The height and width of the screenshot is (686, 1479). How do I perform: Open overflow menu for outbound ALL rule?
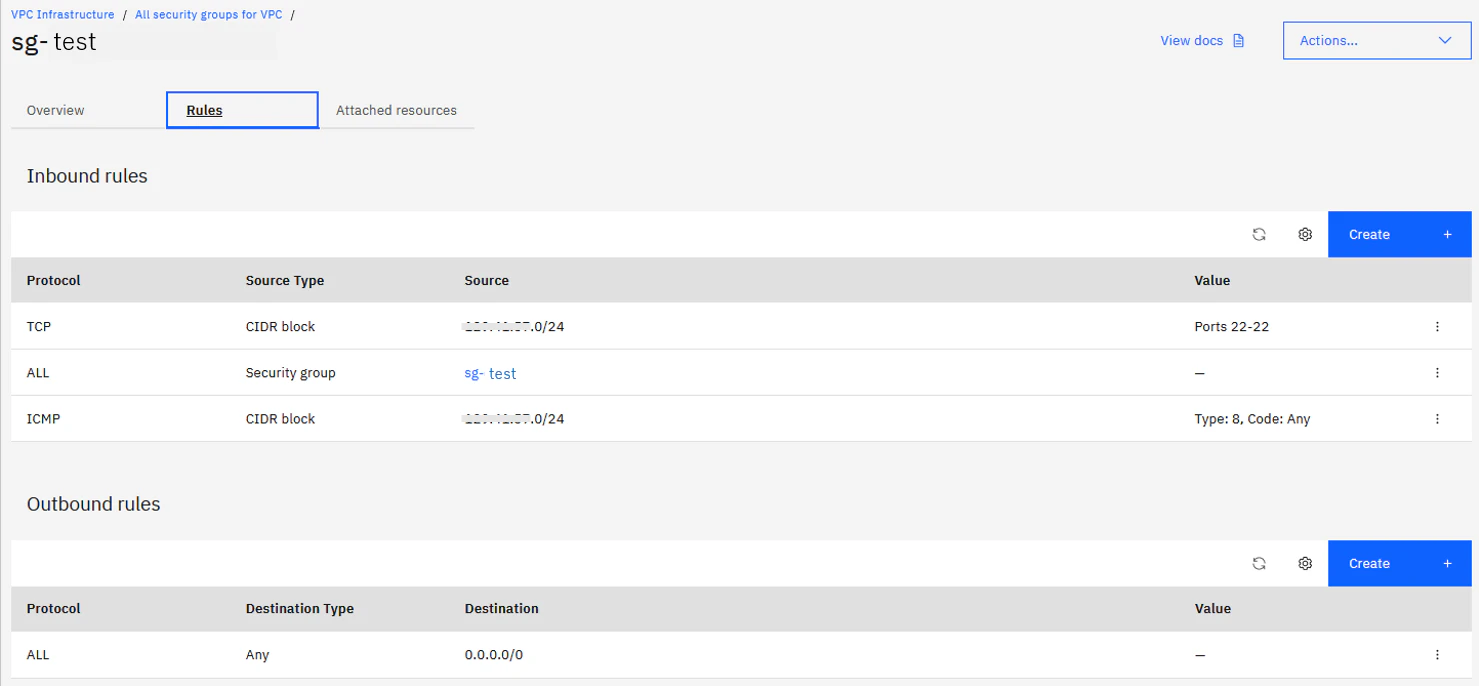1437,655
